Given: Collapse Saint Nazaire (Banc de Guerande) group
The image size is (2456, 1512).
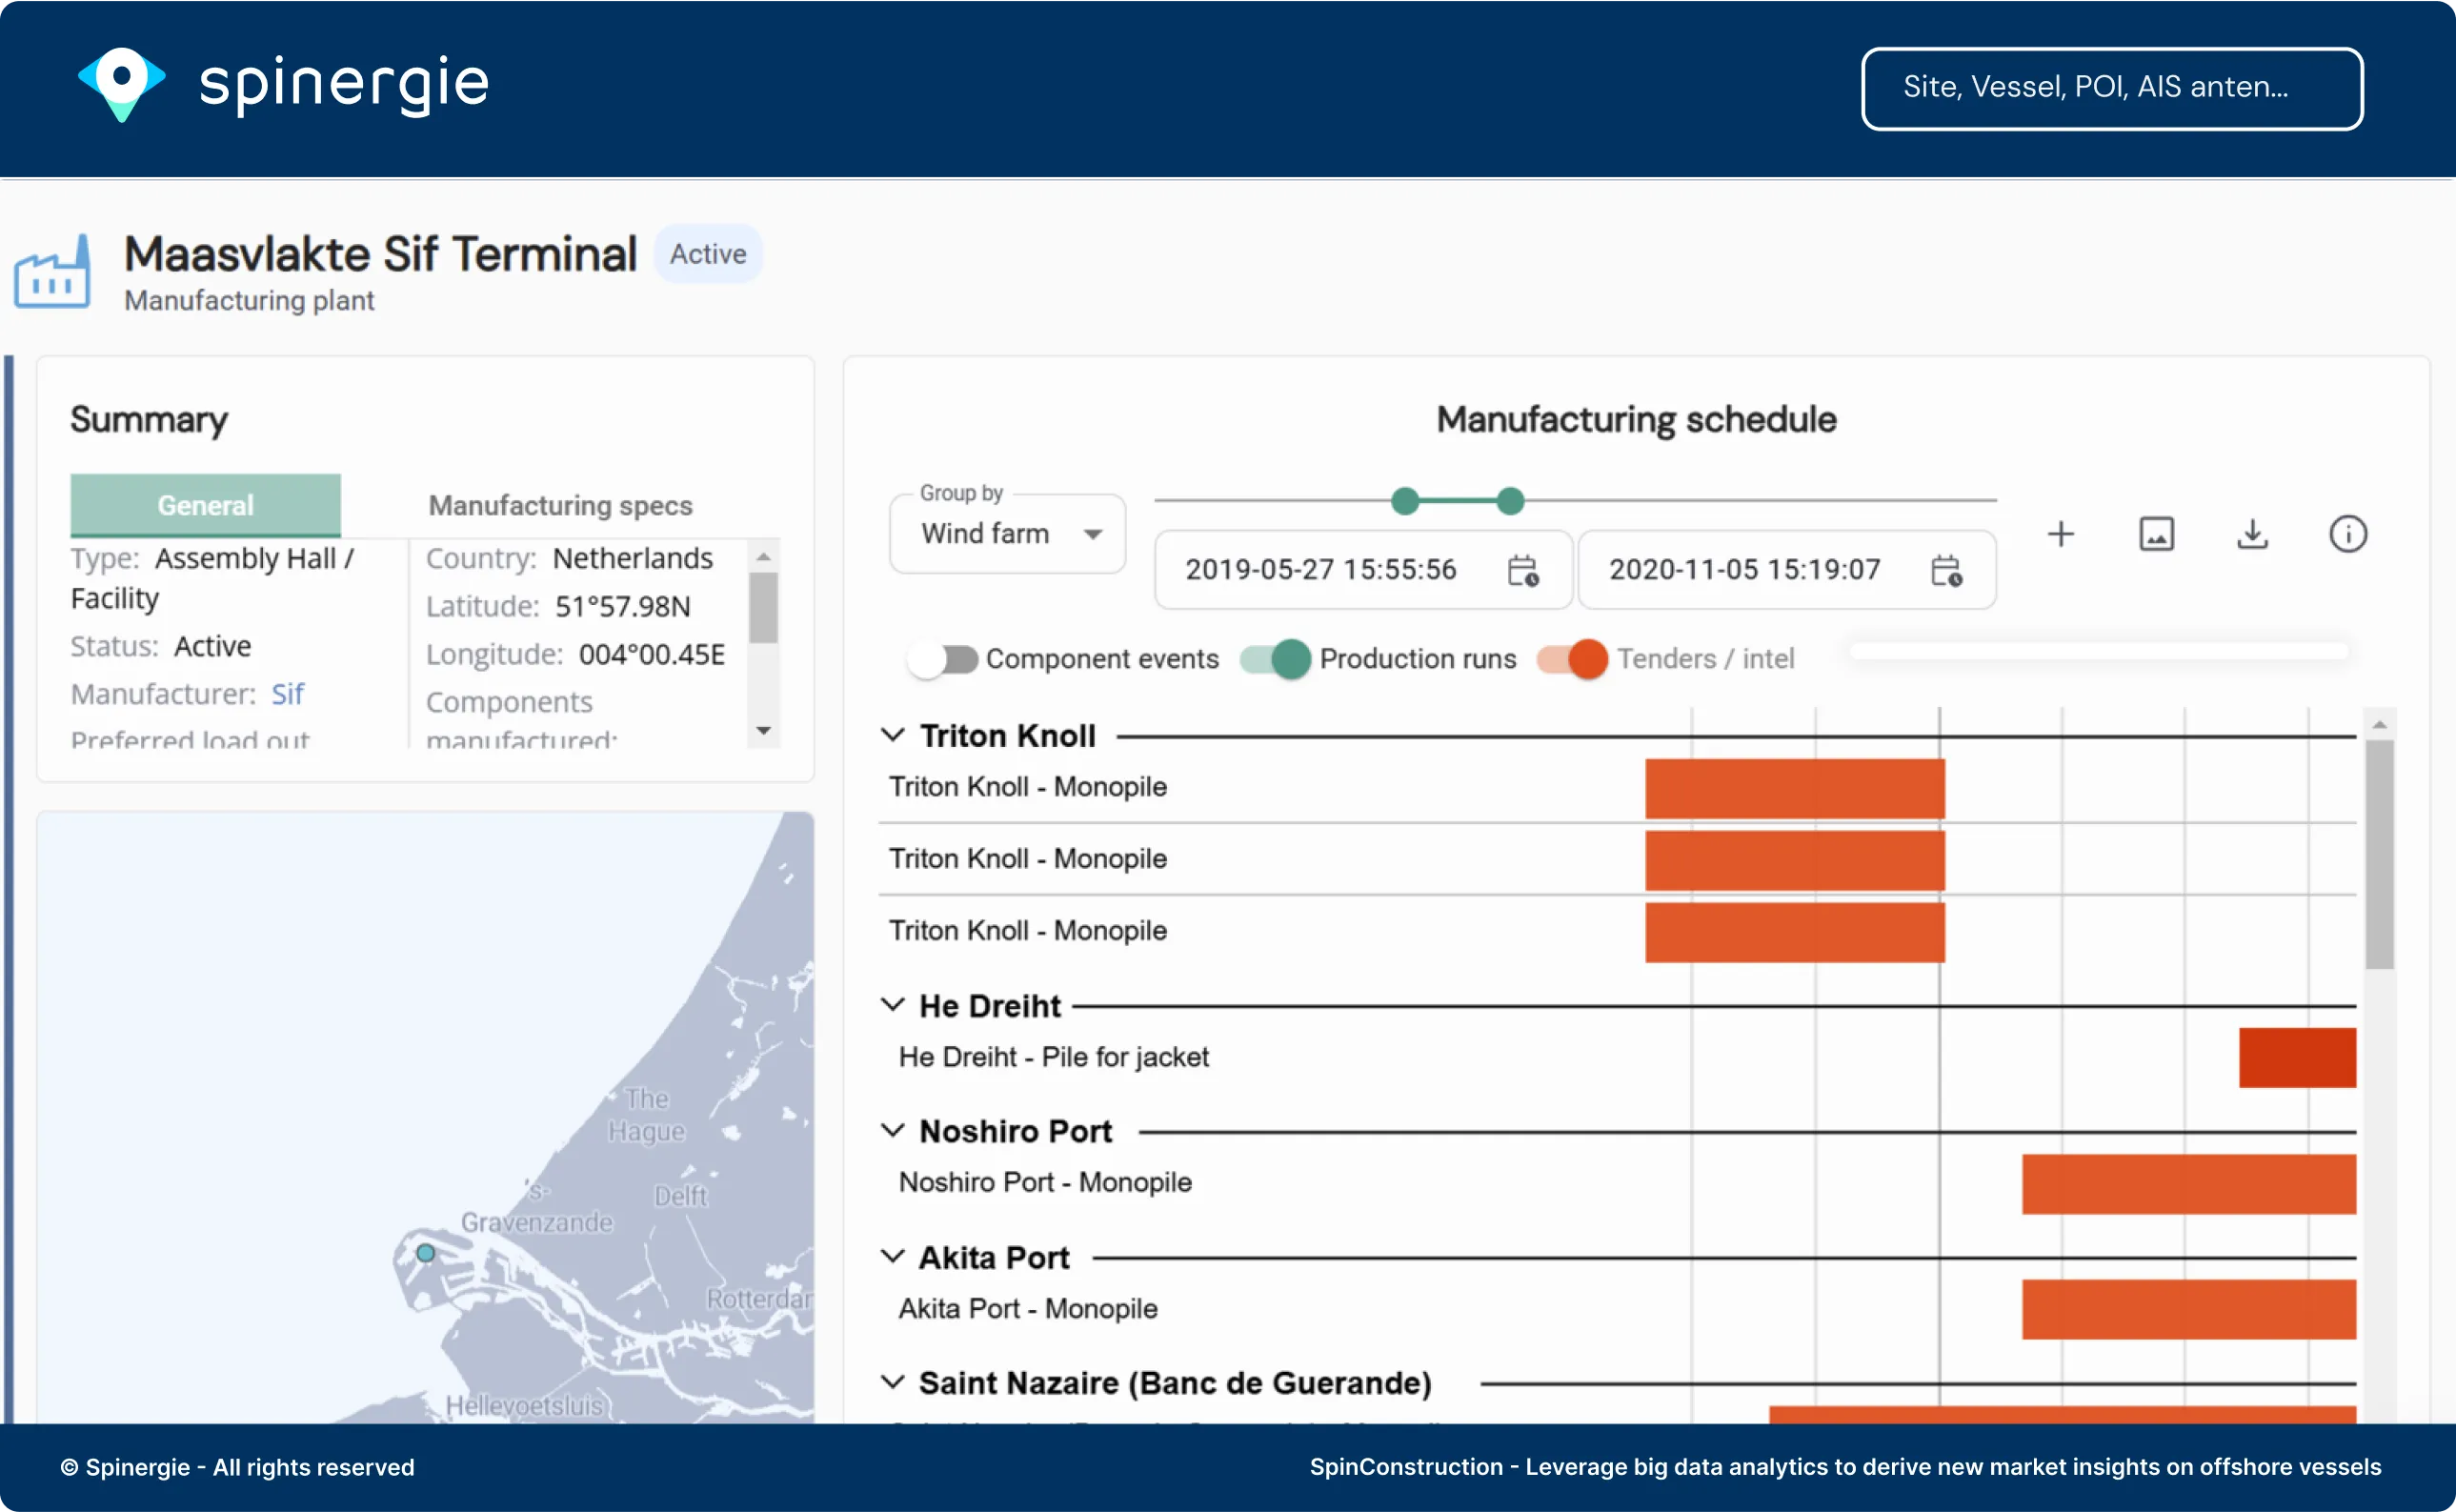Looking at the screenshot, I should (x=893, y=1383).
